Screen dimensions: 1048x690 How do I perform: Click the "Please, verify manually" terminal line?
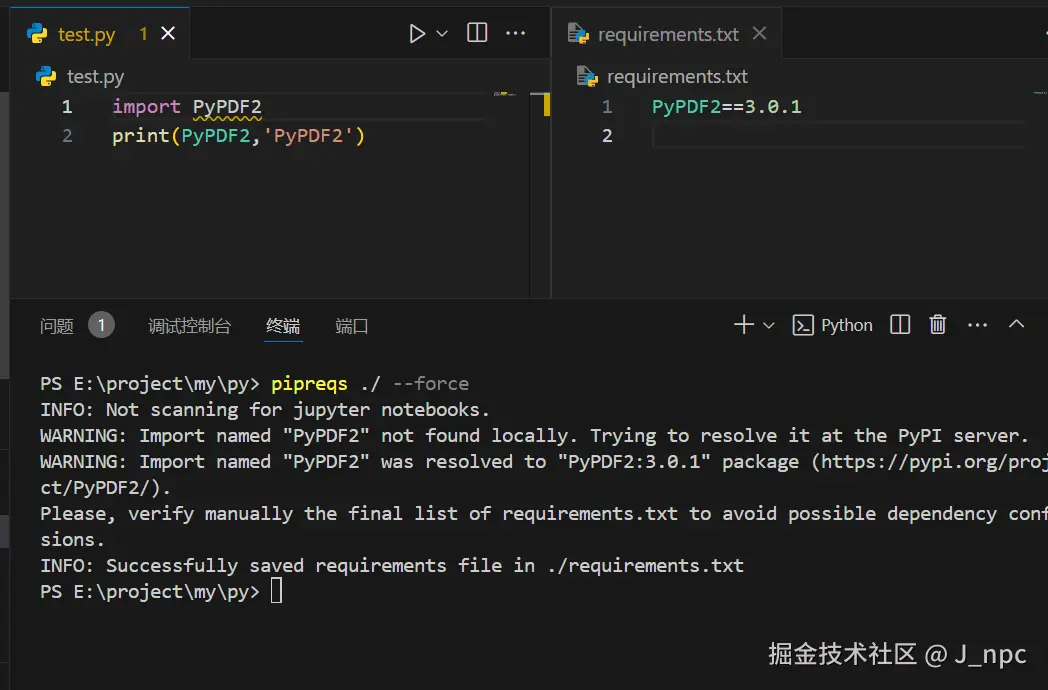(x=544, y=526)
